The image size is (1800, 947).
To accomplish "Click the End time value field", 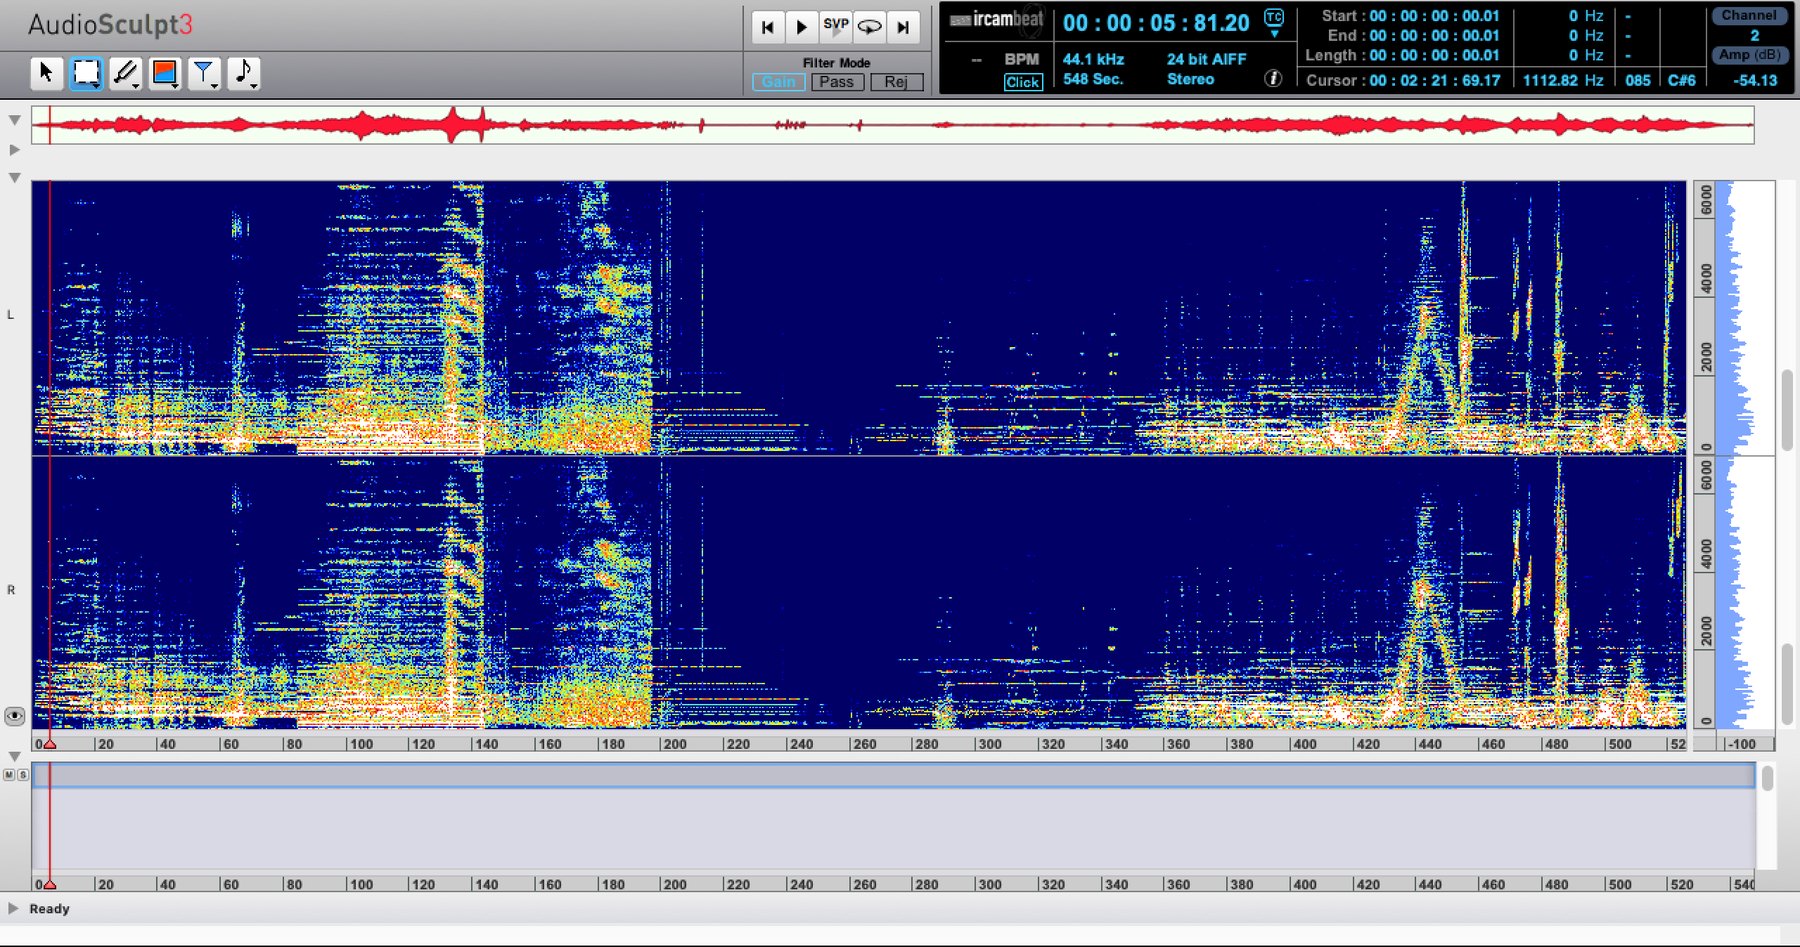I will 1435,35.
